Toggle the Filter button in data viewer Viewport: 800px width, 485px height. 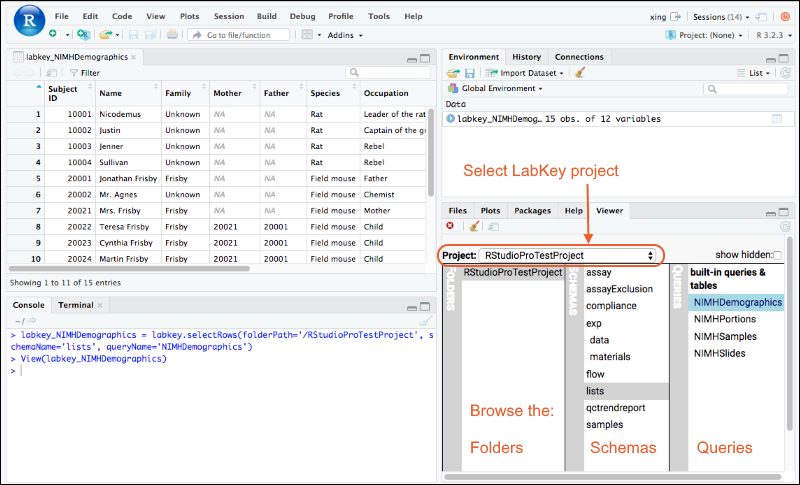pos(84,73)
